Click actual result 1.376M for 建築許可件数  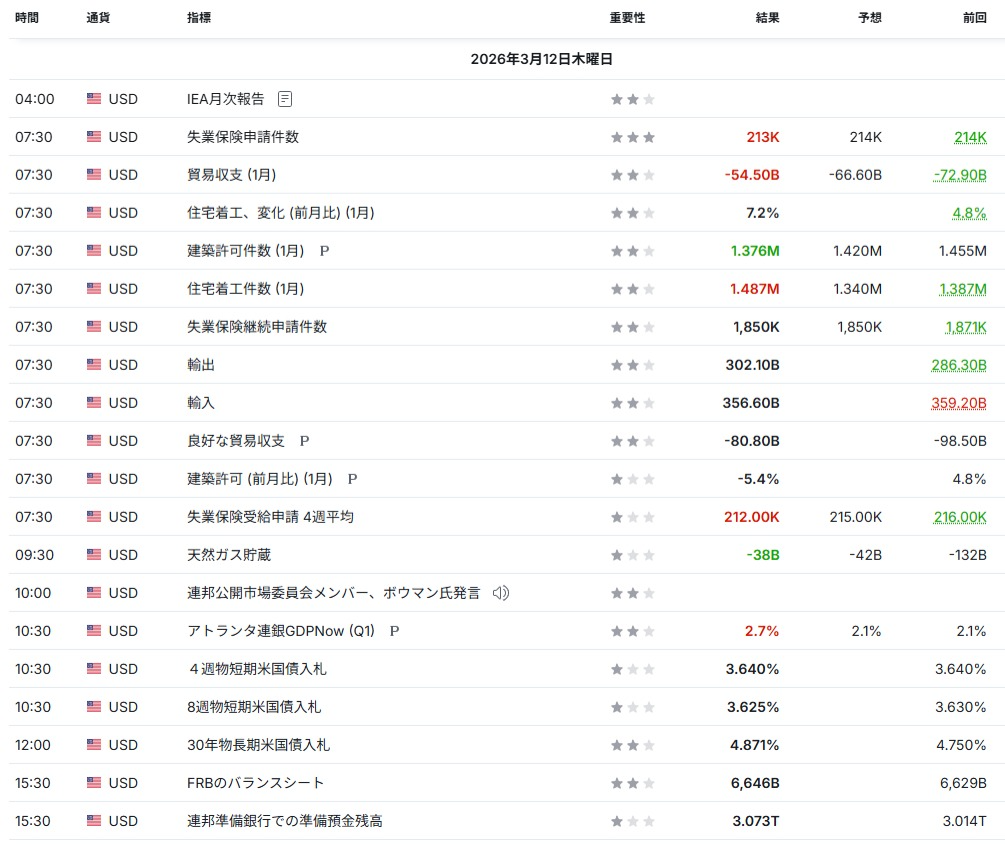click(x=753, y=251)
